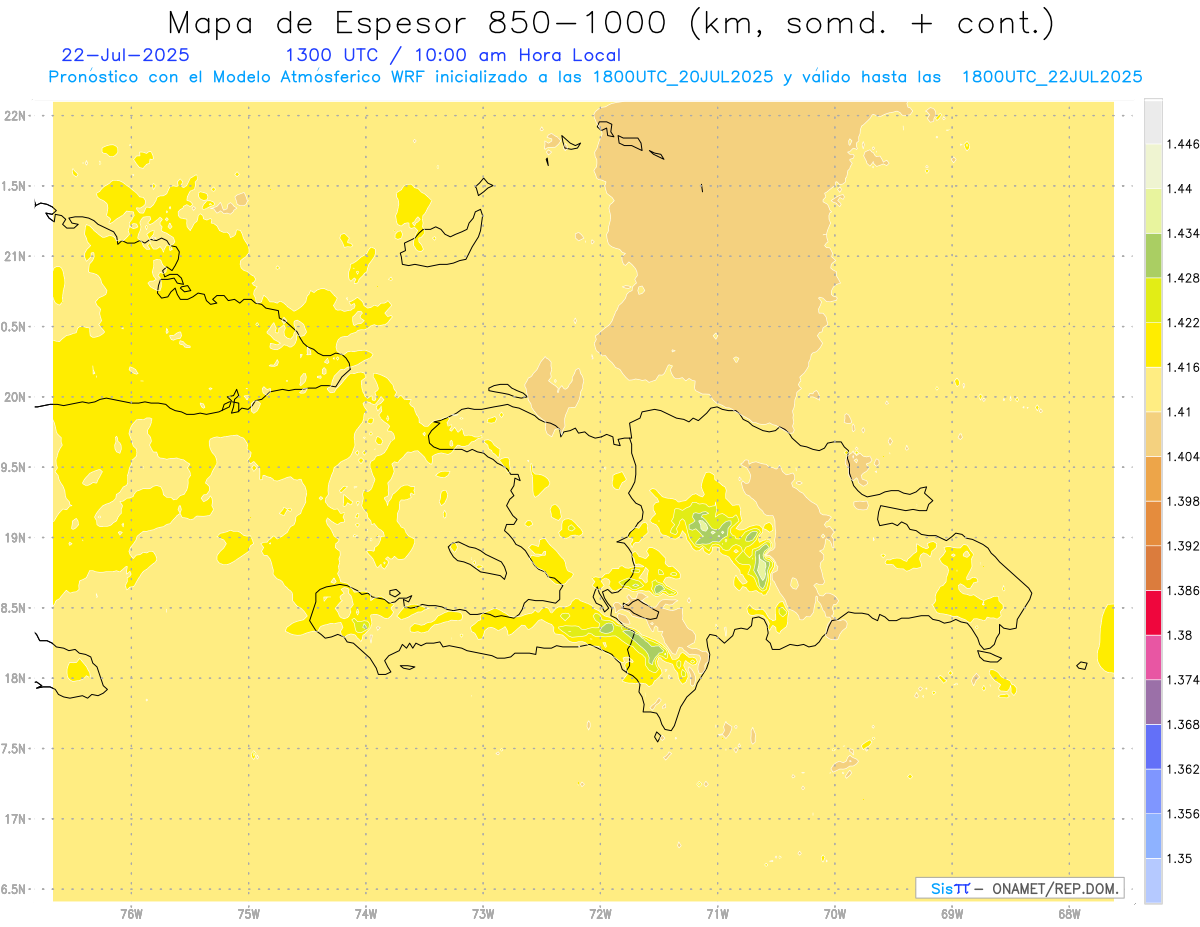Viewport: 1200px width, 927px height.
Task: Click the 17N latitude axis label
Action: tap(16, 819)
